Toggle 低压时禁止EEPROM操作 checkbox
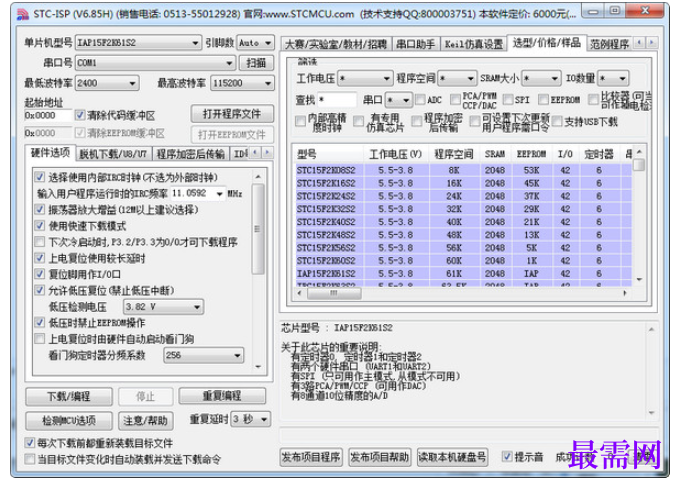680x486 pixels. pos(39,323)
